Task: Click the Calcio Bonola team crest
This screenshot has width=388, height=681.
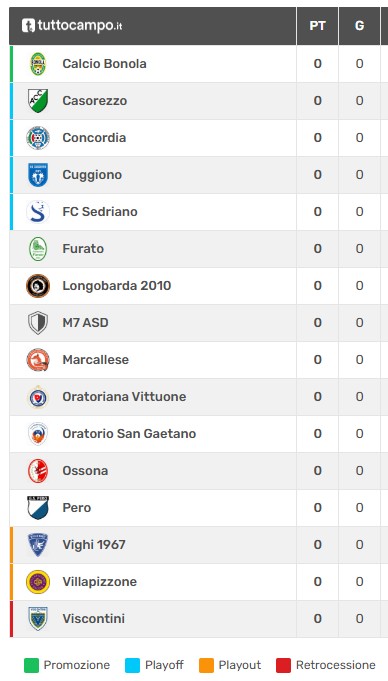Action: [38, 64]
